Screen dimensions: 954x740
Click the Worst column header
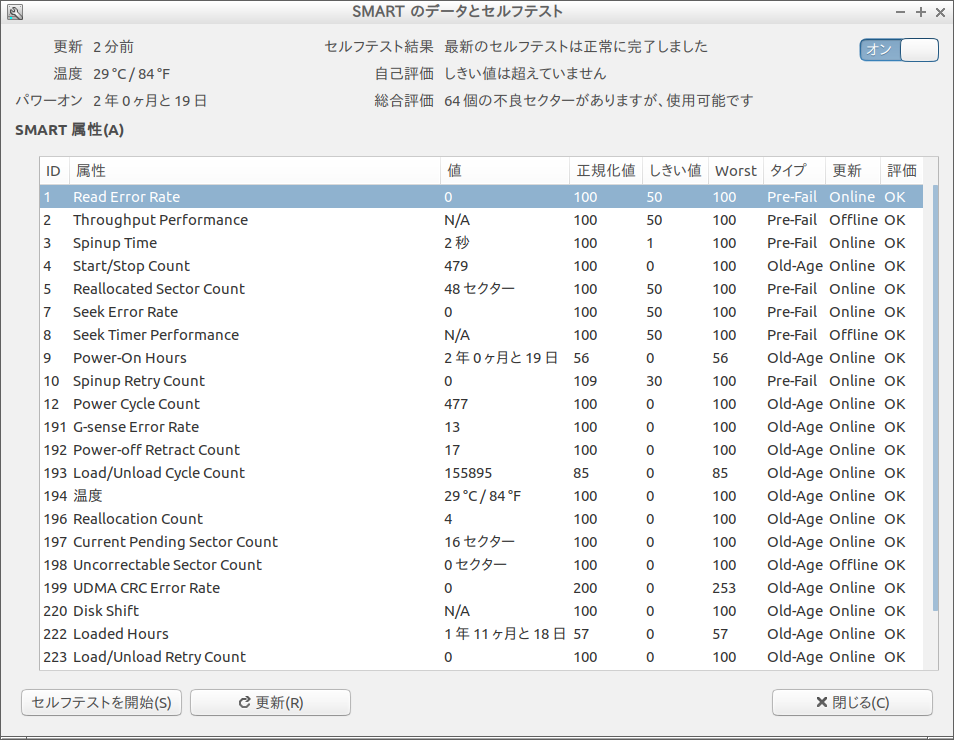(x=736, y=171)
